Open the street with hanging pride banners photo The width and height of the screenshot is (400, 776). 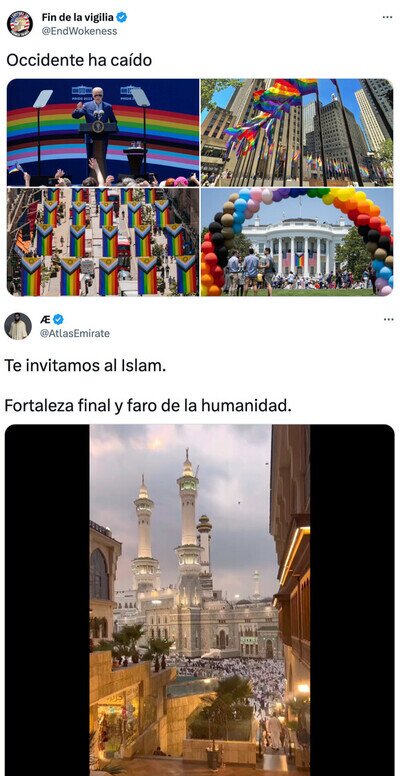(103, 242)
